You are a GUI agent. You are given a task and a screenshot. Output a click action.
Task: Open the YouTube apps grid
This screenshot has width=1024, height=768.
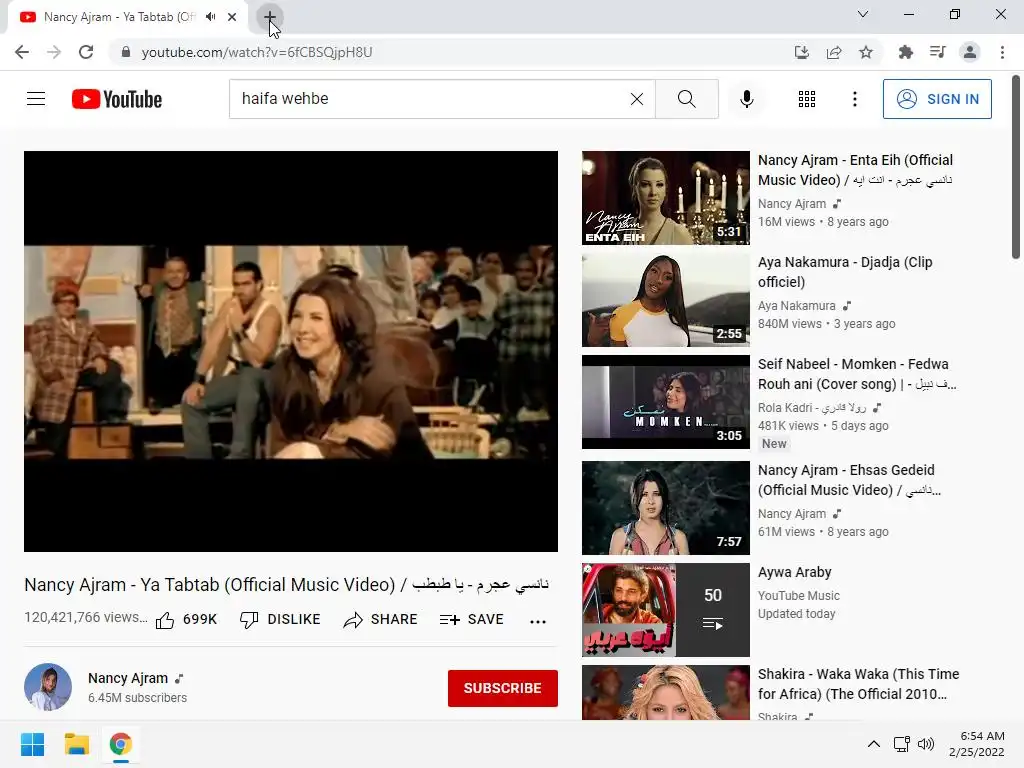pyautogui.click(x=807, y=99)
